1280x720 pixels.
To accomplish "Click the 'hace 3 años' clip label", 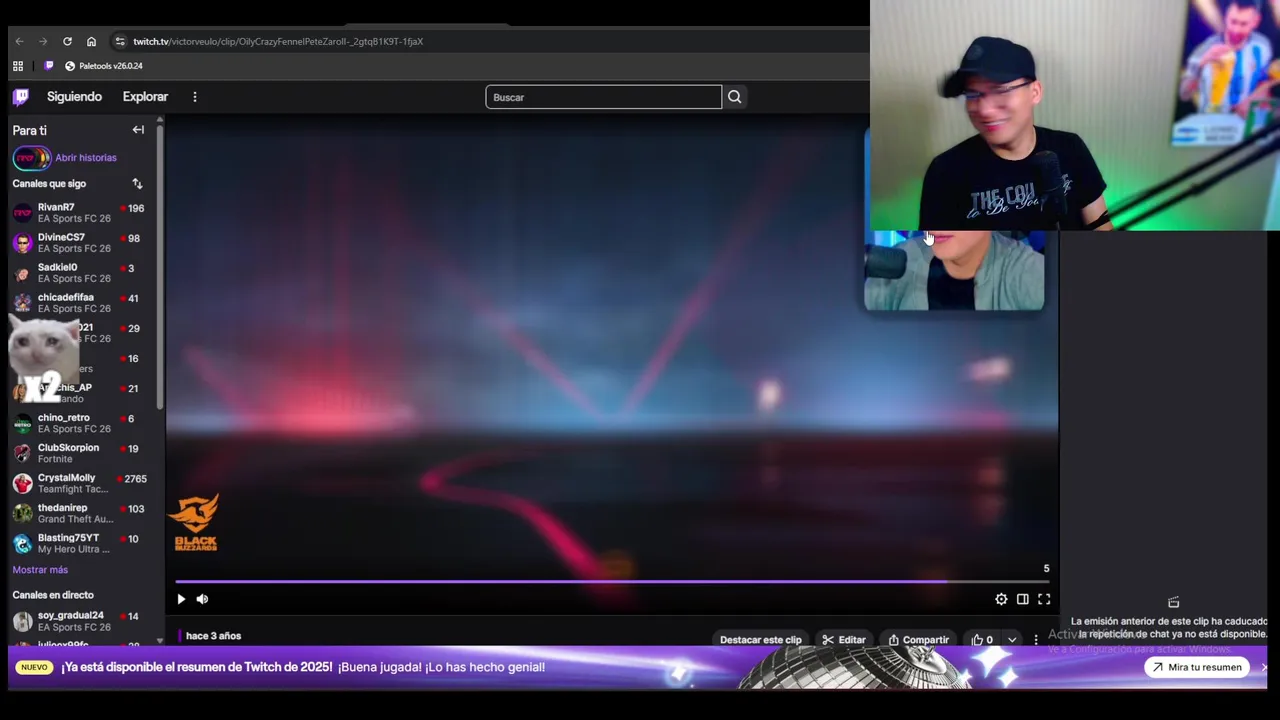I will coord(213,636).
